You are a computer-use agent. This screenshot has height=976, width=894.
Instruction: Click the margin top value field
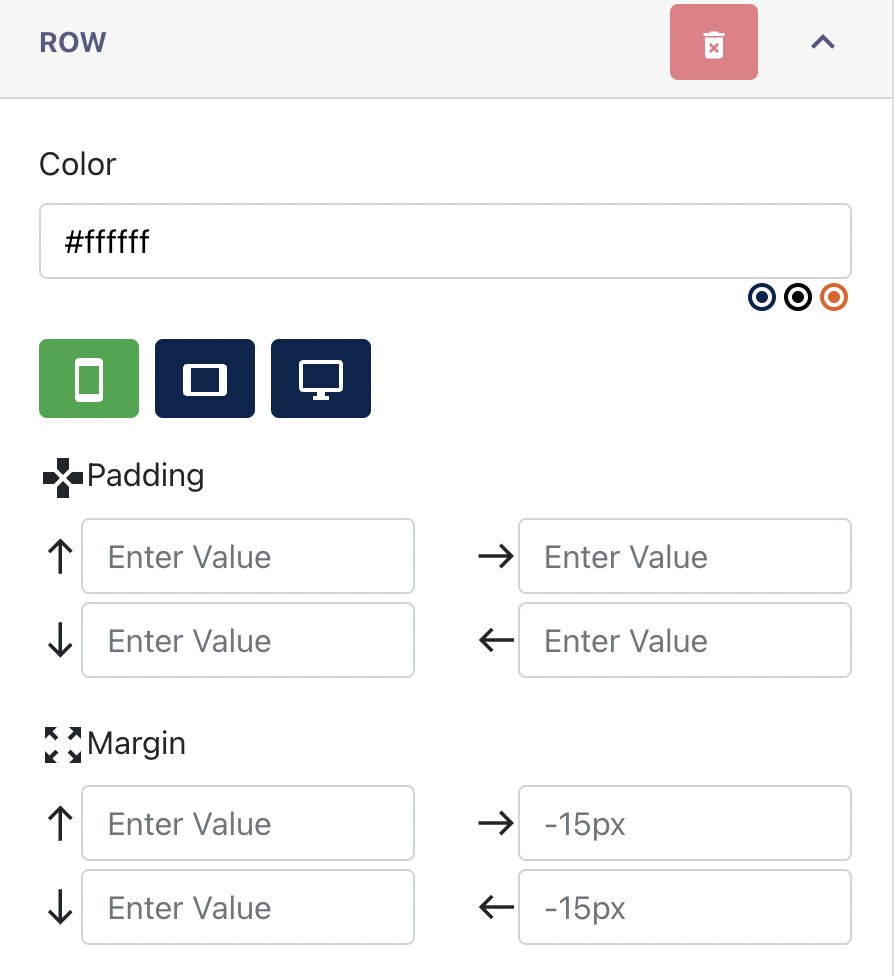(x=248, y=823)
